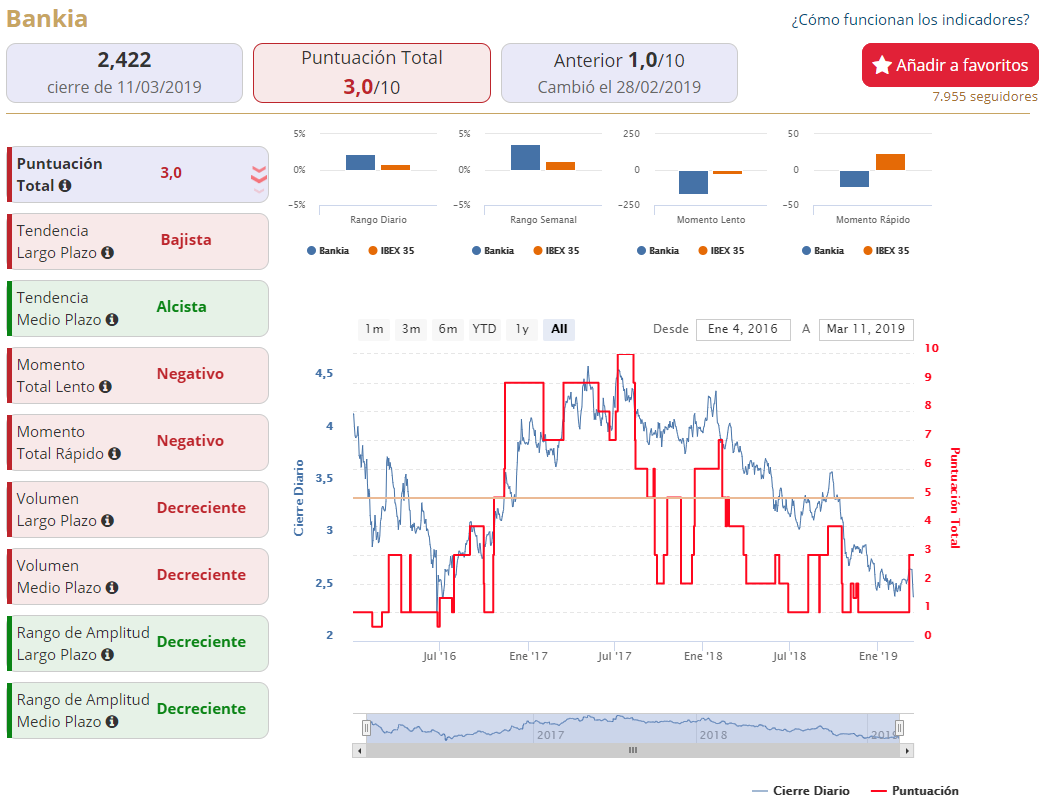Open info icon for Momento Total Rápido
1048x806 pixels.
(115, 453)
